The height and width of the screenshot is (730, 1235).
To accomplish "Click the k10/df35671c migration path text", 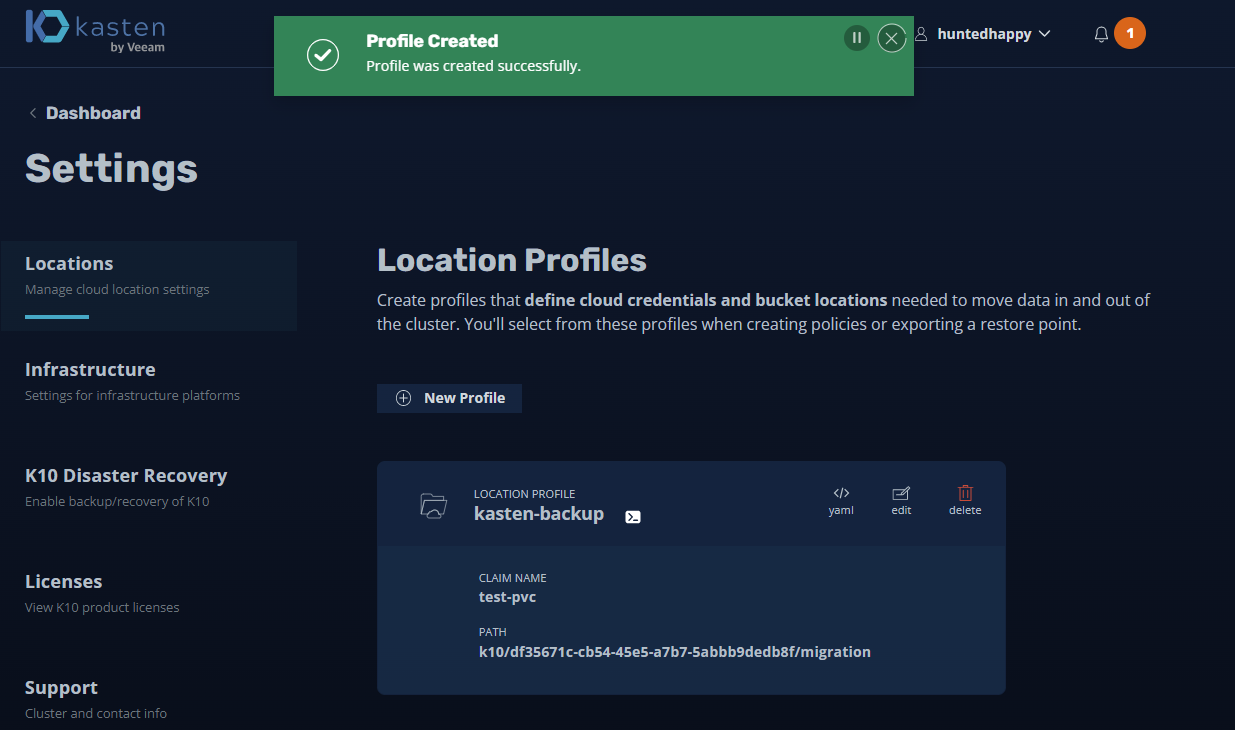I will [x=675, y=652].
